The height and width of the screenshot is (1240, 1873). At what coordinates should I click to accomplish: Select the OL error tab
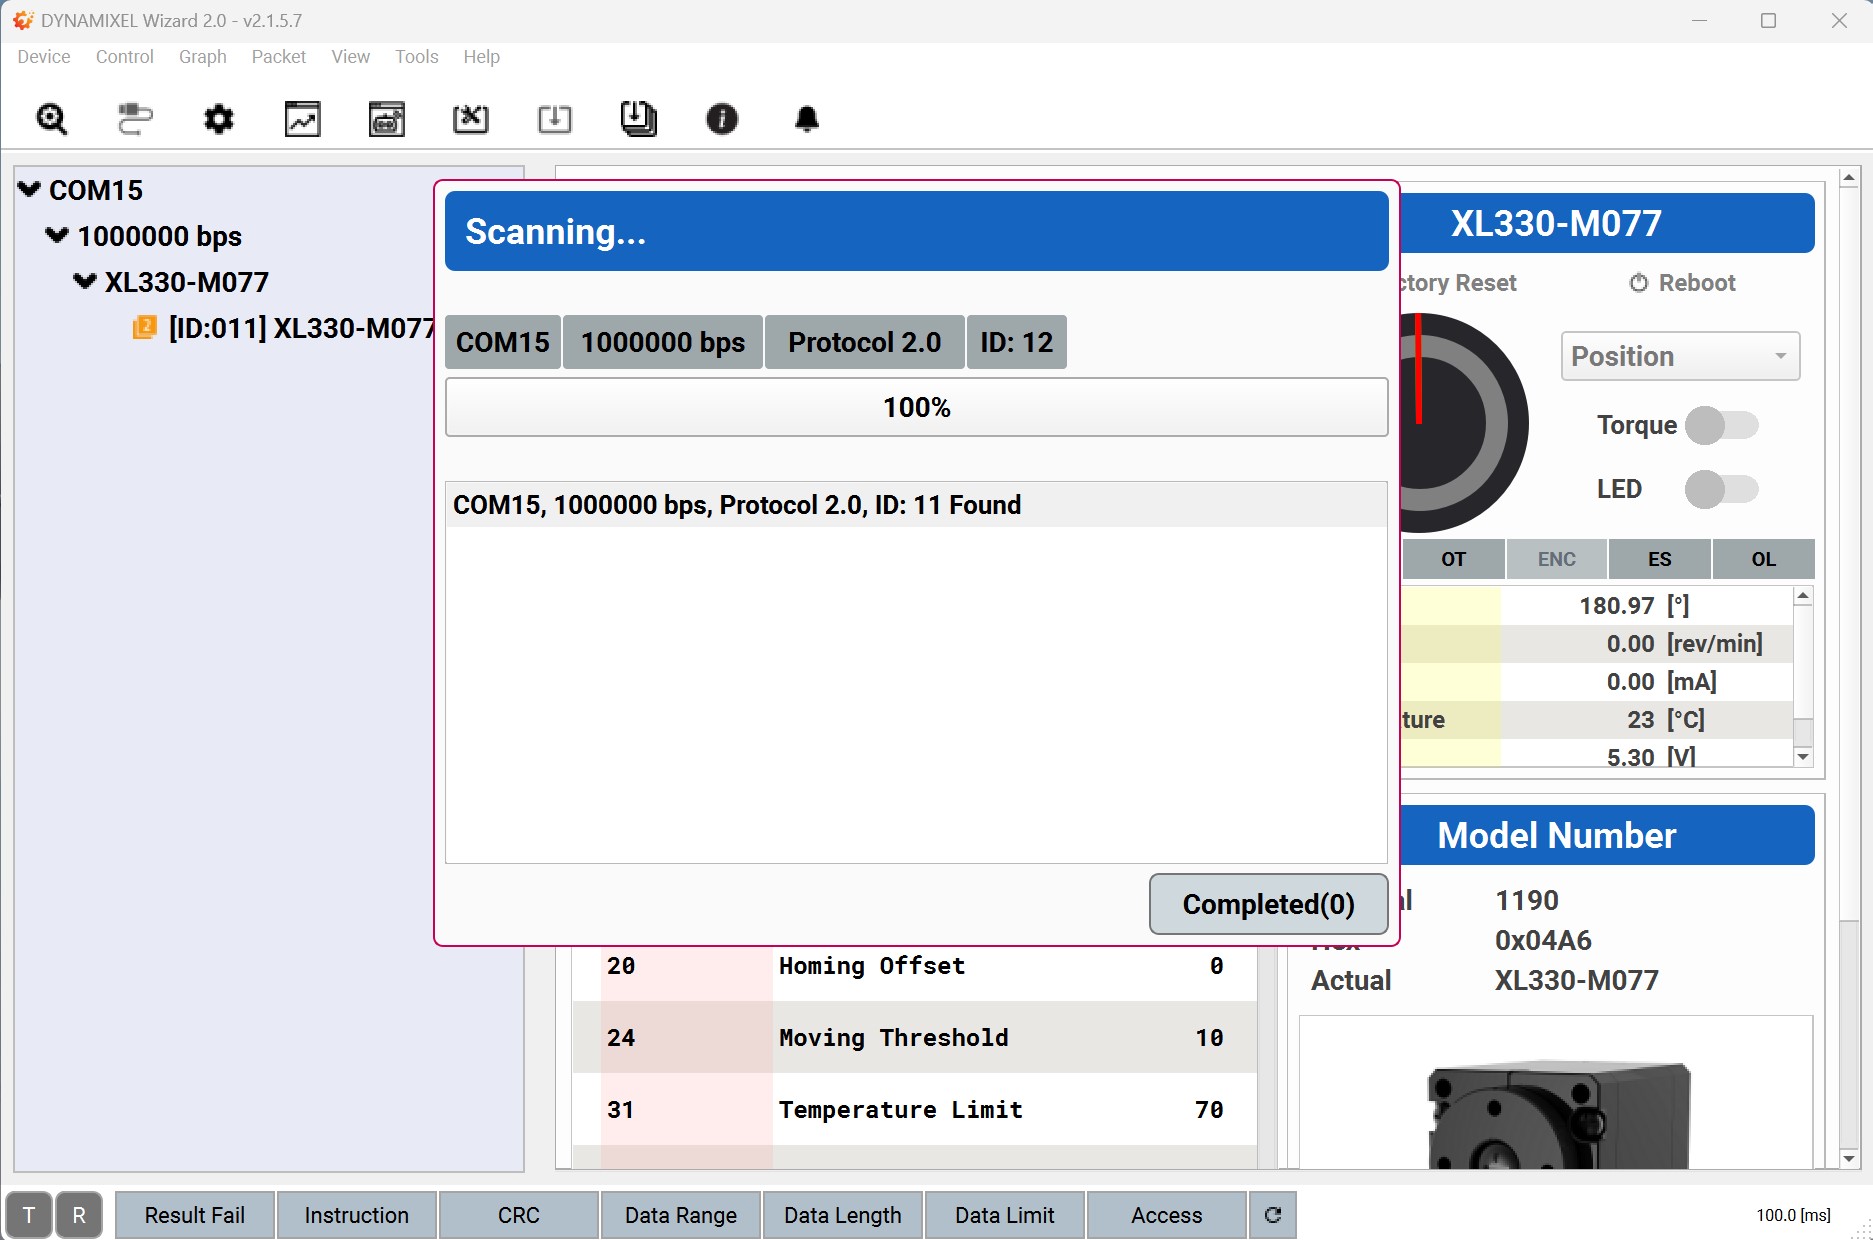coord(1764,559)
